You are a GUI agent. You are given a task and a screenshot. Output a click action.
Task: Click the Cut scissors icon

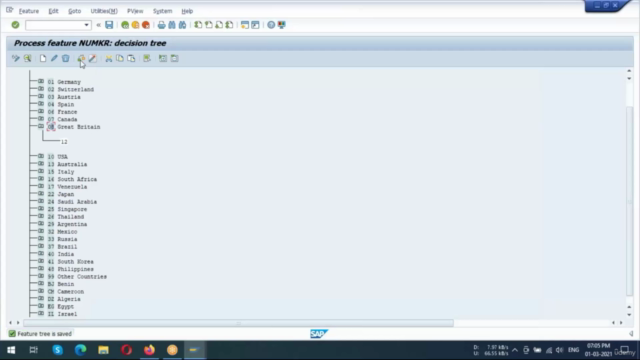(109, 58)
